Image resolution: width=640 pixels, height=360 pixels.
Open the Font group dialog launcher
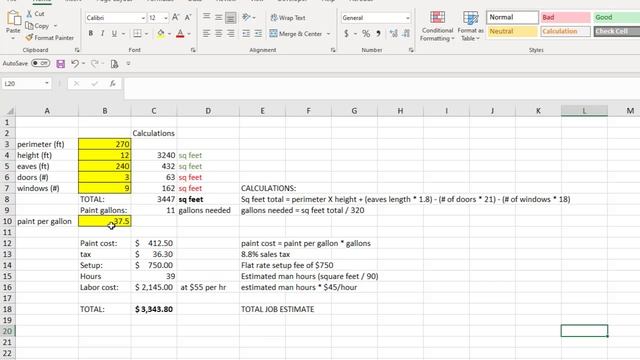pyautogui.click(x=193, y=50)
